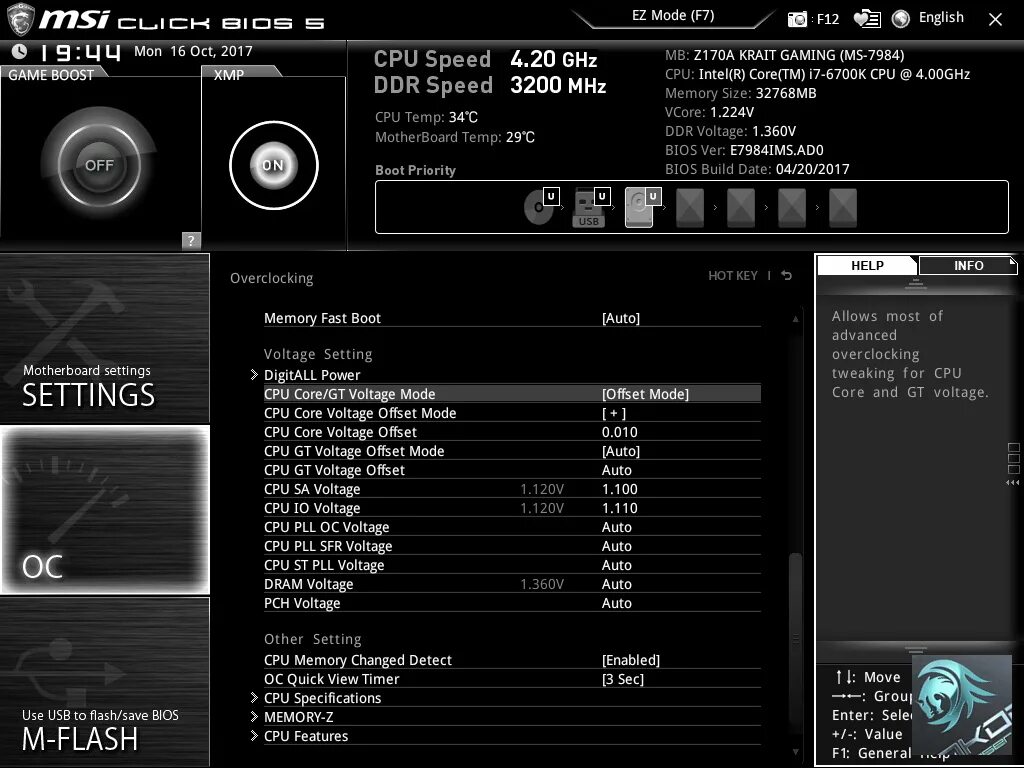Edit CPU Core Voltage Offset value 0.010

[620, 432]
